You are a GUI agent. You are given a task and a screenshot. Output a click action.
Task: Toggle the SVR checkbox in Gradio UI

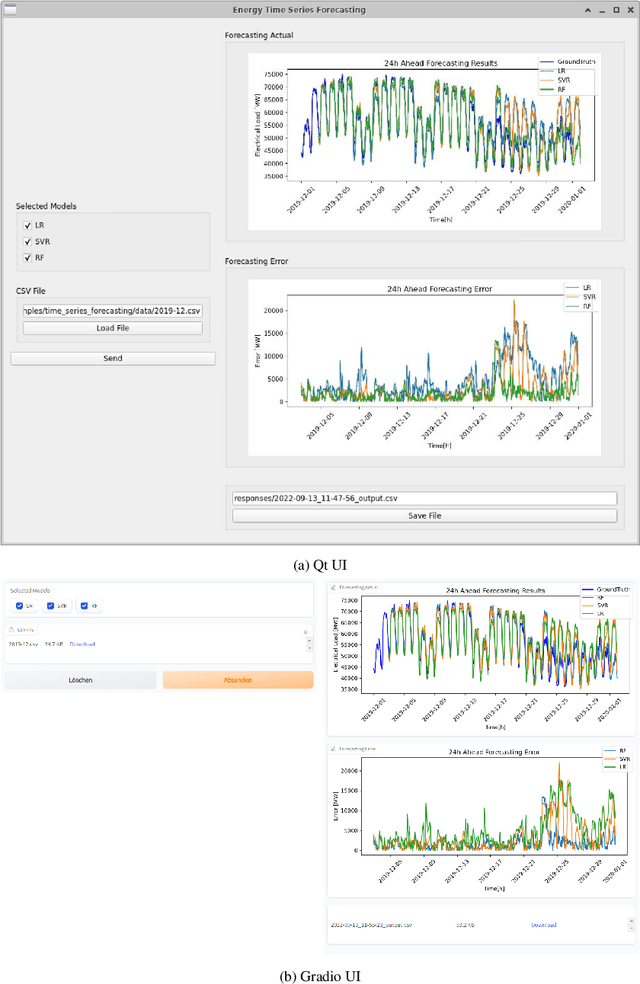[x=51, y=605]
